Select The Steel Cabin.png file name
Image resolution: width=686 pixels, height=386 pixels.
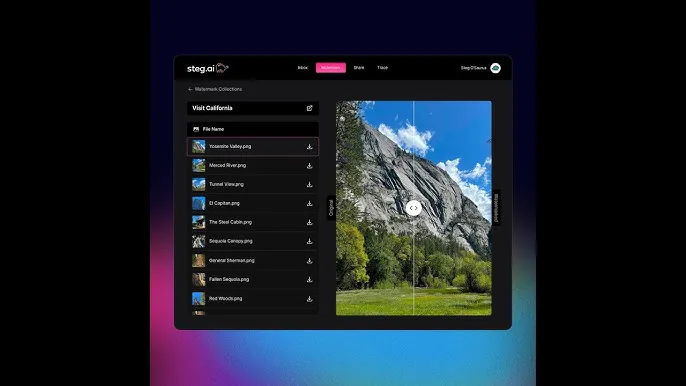(x=230, y=222)
